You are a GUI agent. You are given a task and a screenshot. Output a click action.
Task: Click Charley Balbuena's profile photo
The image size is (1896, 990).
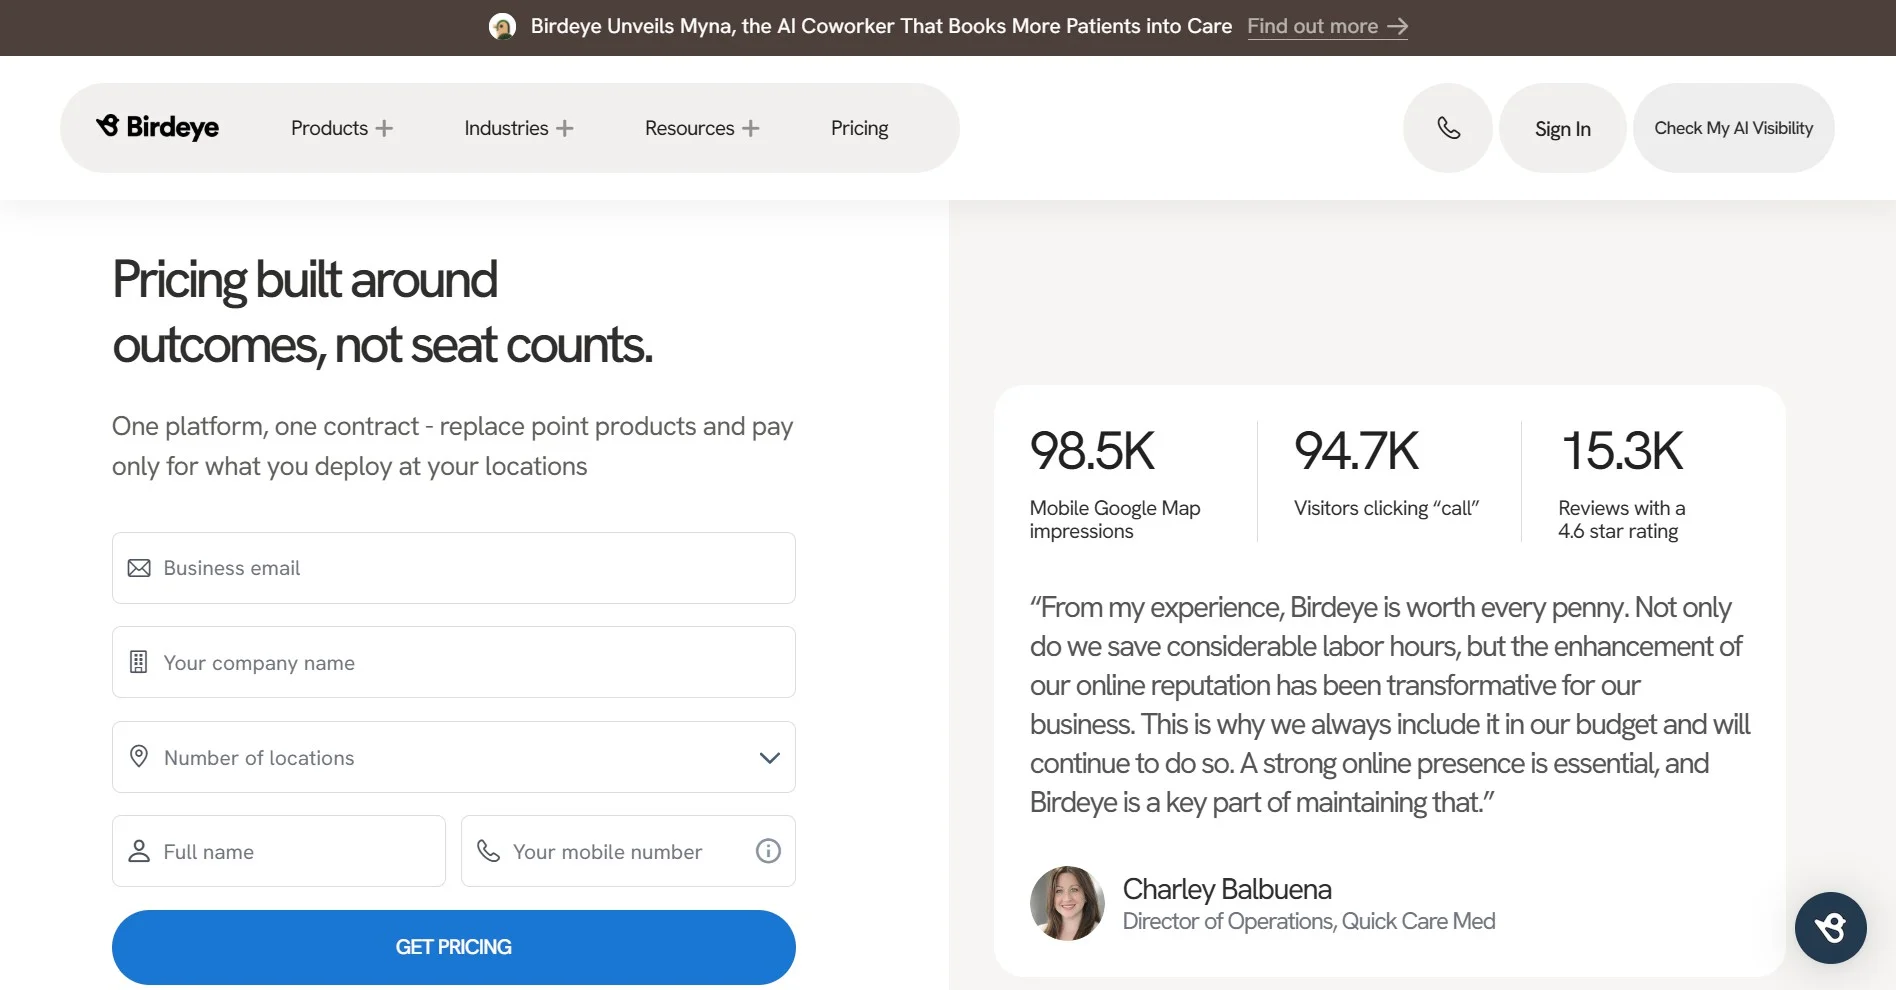pos(1067,903)
